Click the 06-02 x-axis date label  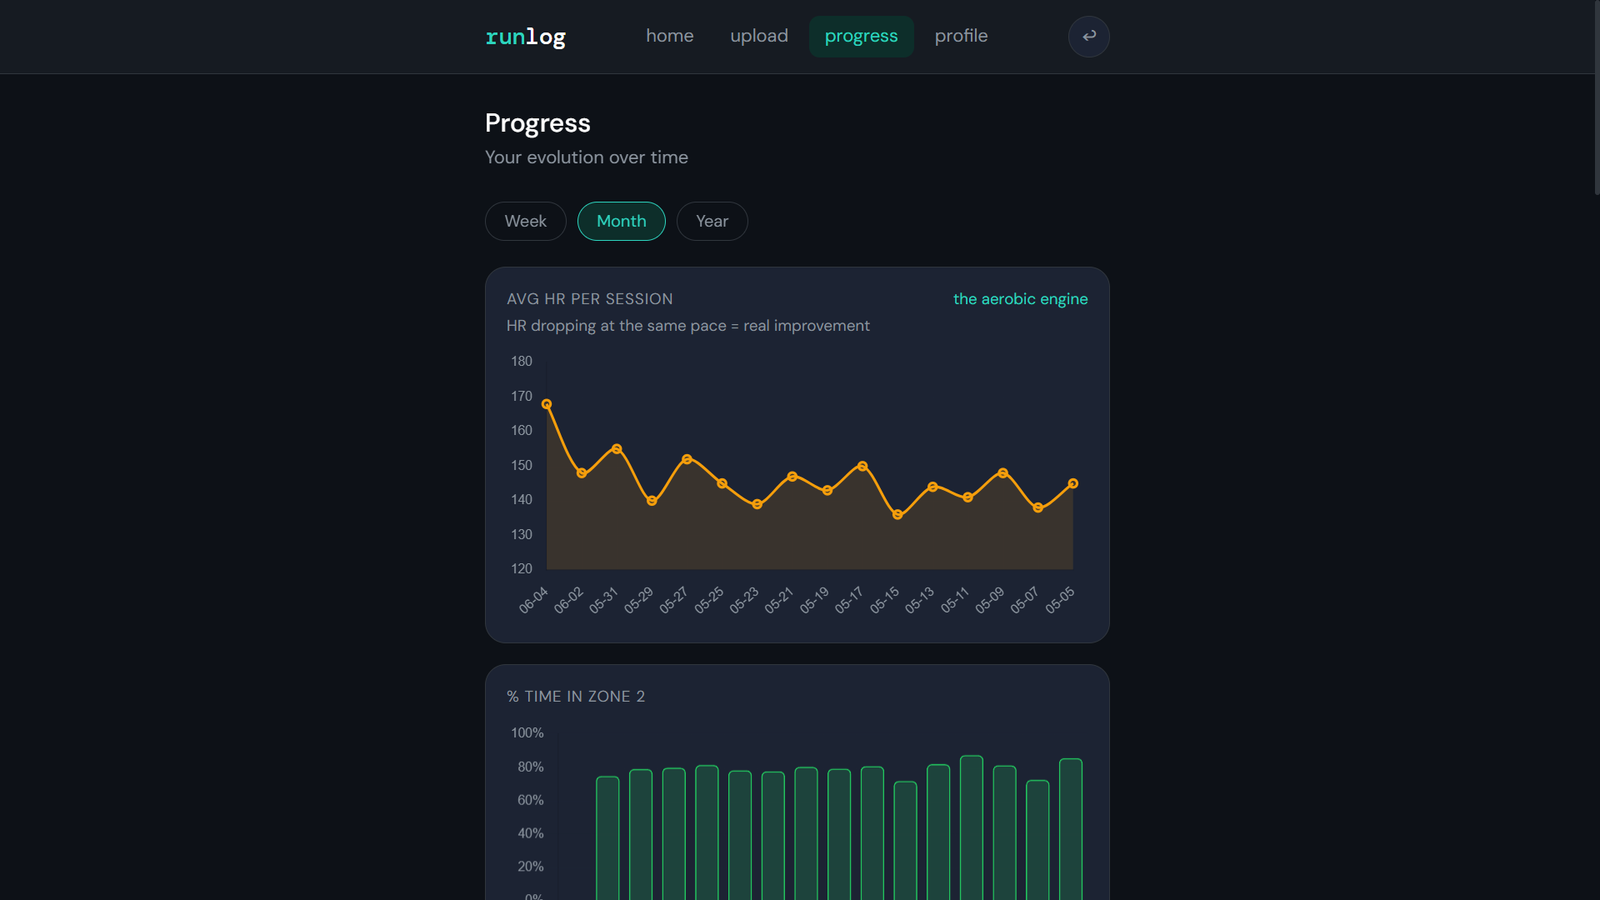point(569,600)
